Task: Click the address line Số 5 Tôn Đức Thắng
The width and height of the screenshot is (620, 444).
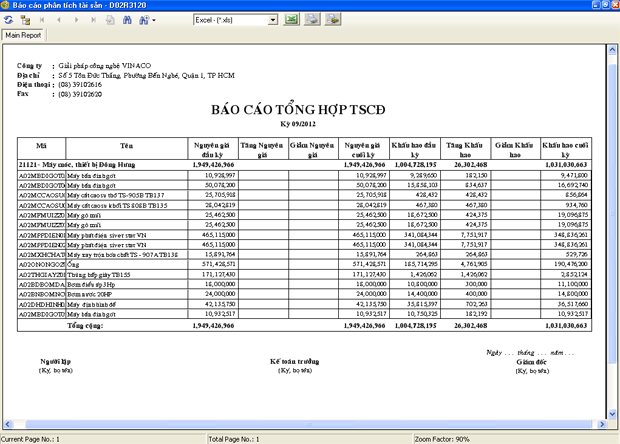Action: pos(146,75)
